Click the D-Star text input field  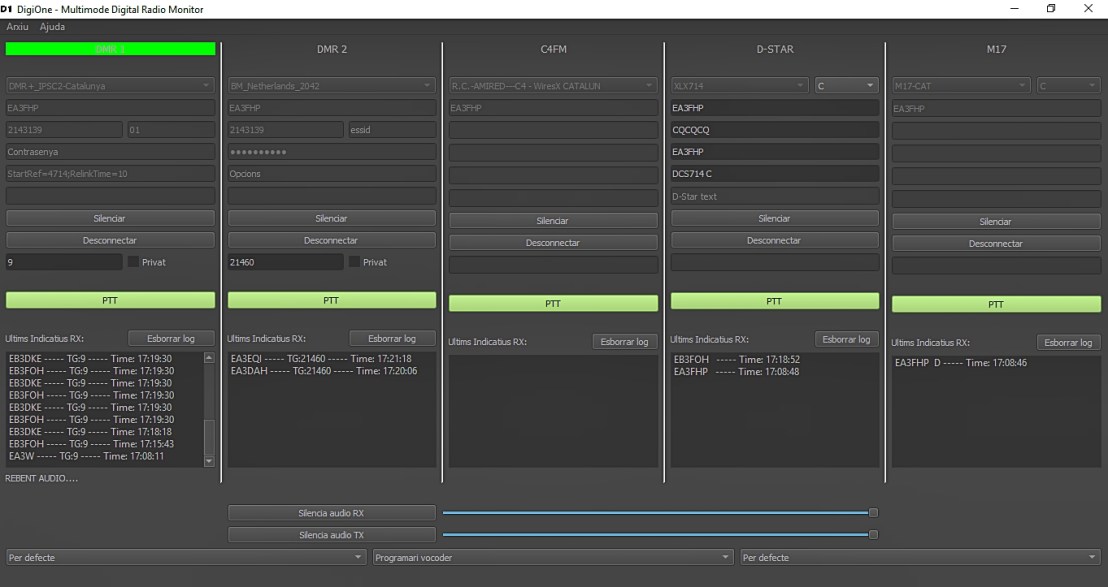(x=774, y=196)
